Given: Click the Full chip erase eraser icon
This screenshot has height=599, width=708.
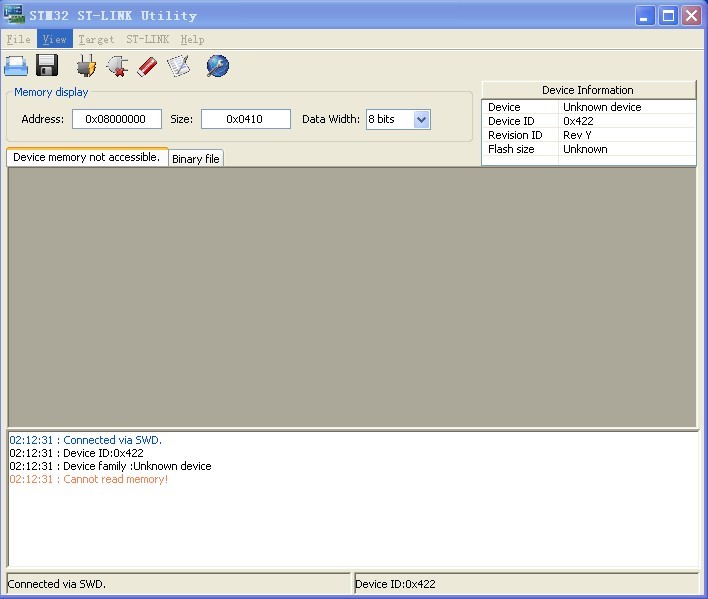Looking at the screenshot, I should [x=147, y=66].
